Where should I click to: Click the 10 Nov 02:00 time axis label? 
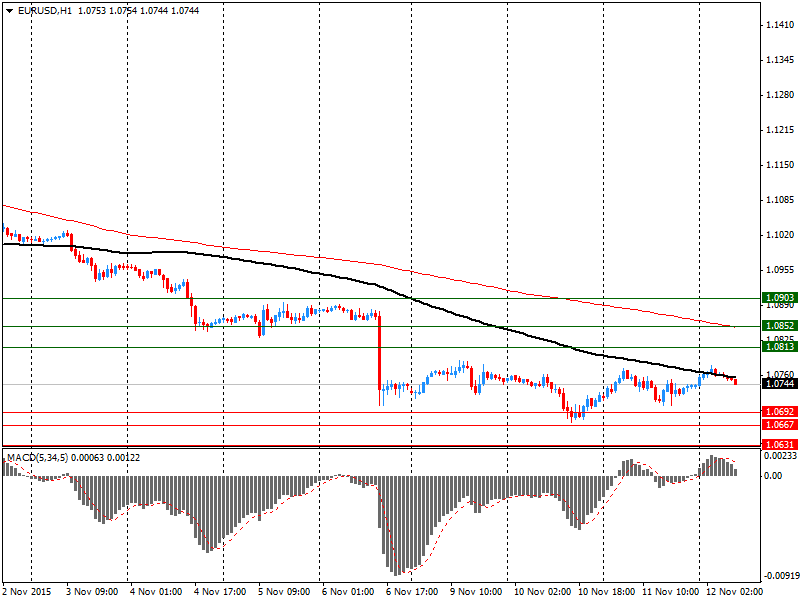click(x=542, y=592)
